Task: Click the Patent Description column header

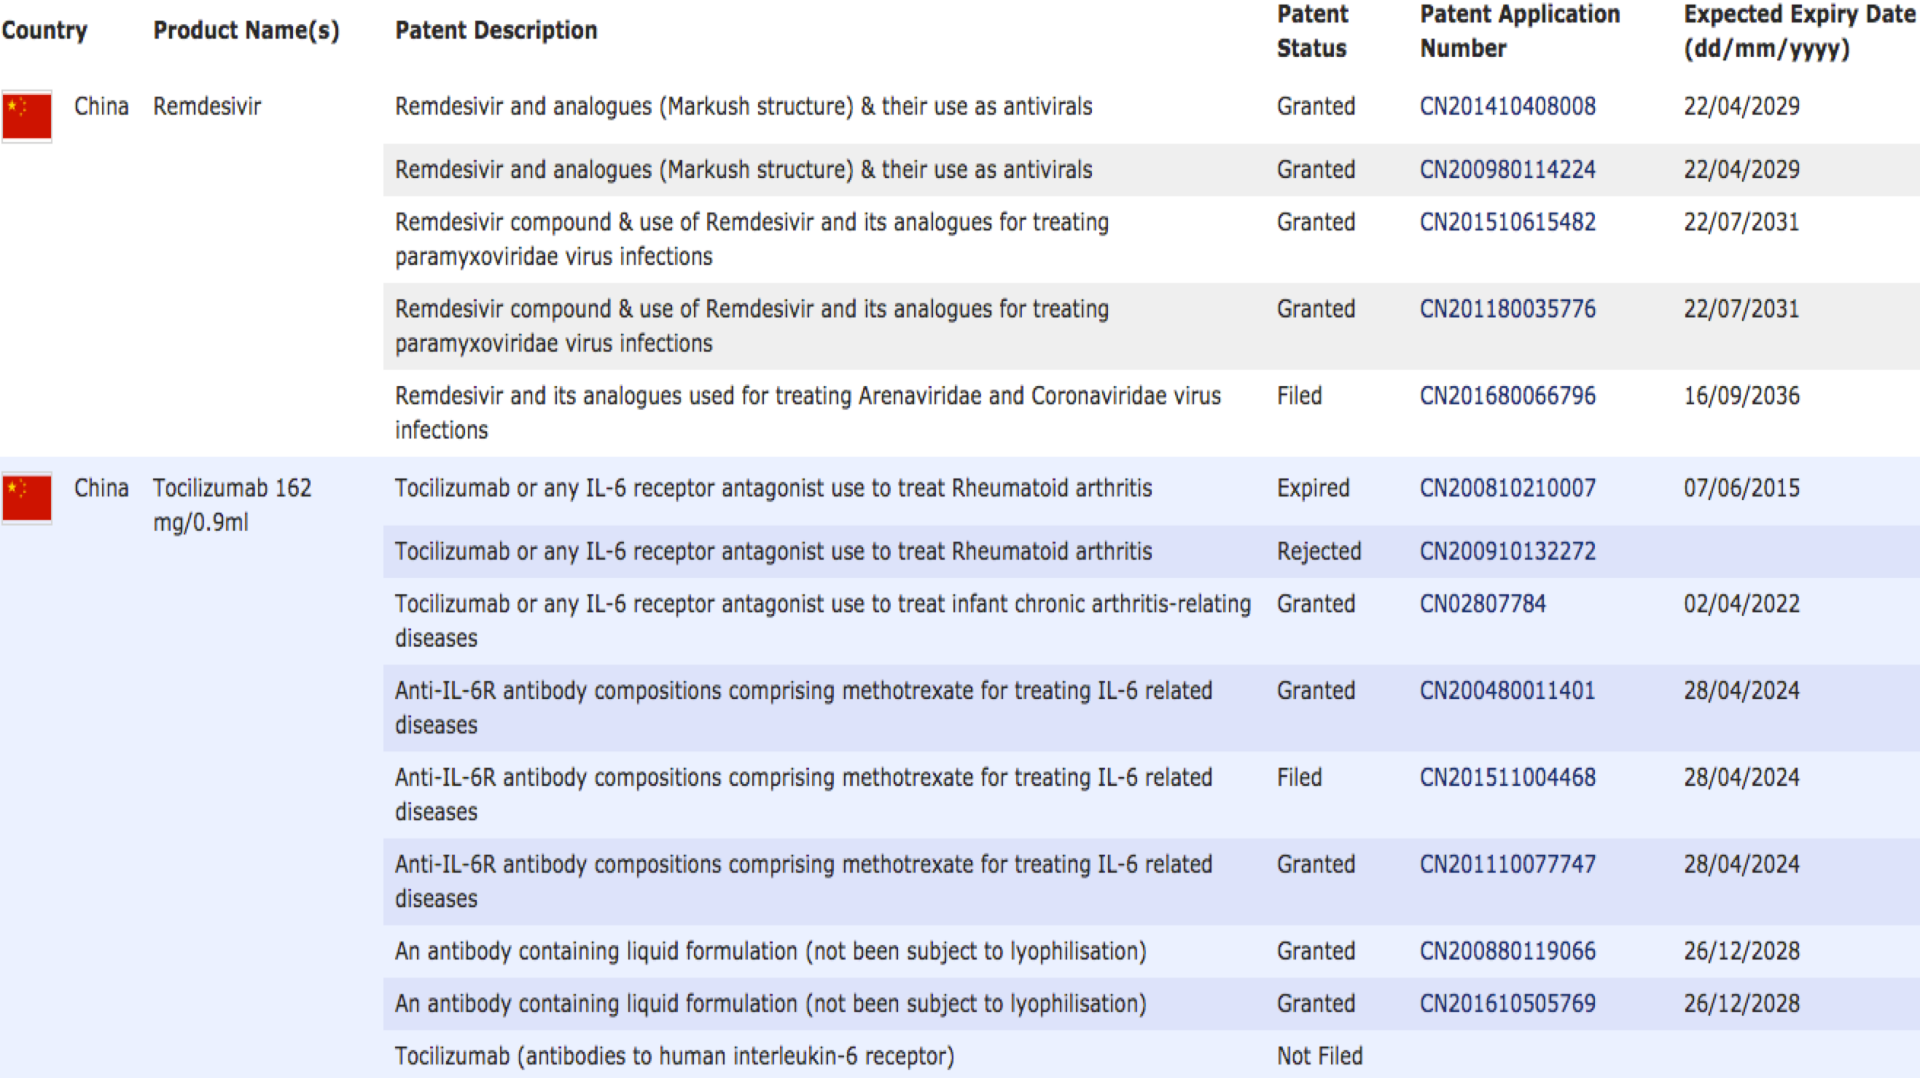Action: [x=496, y=31]
